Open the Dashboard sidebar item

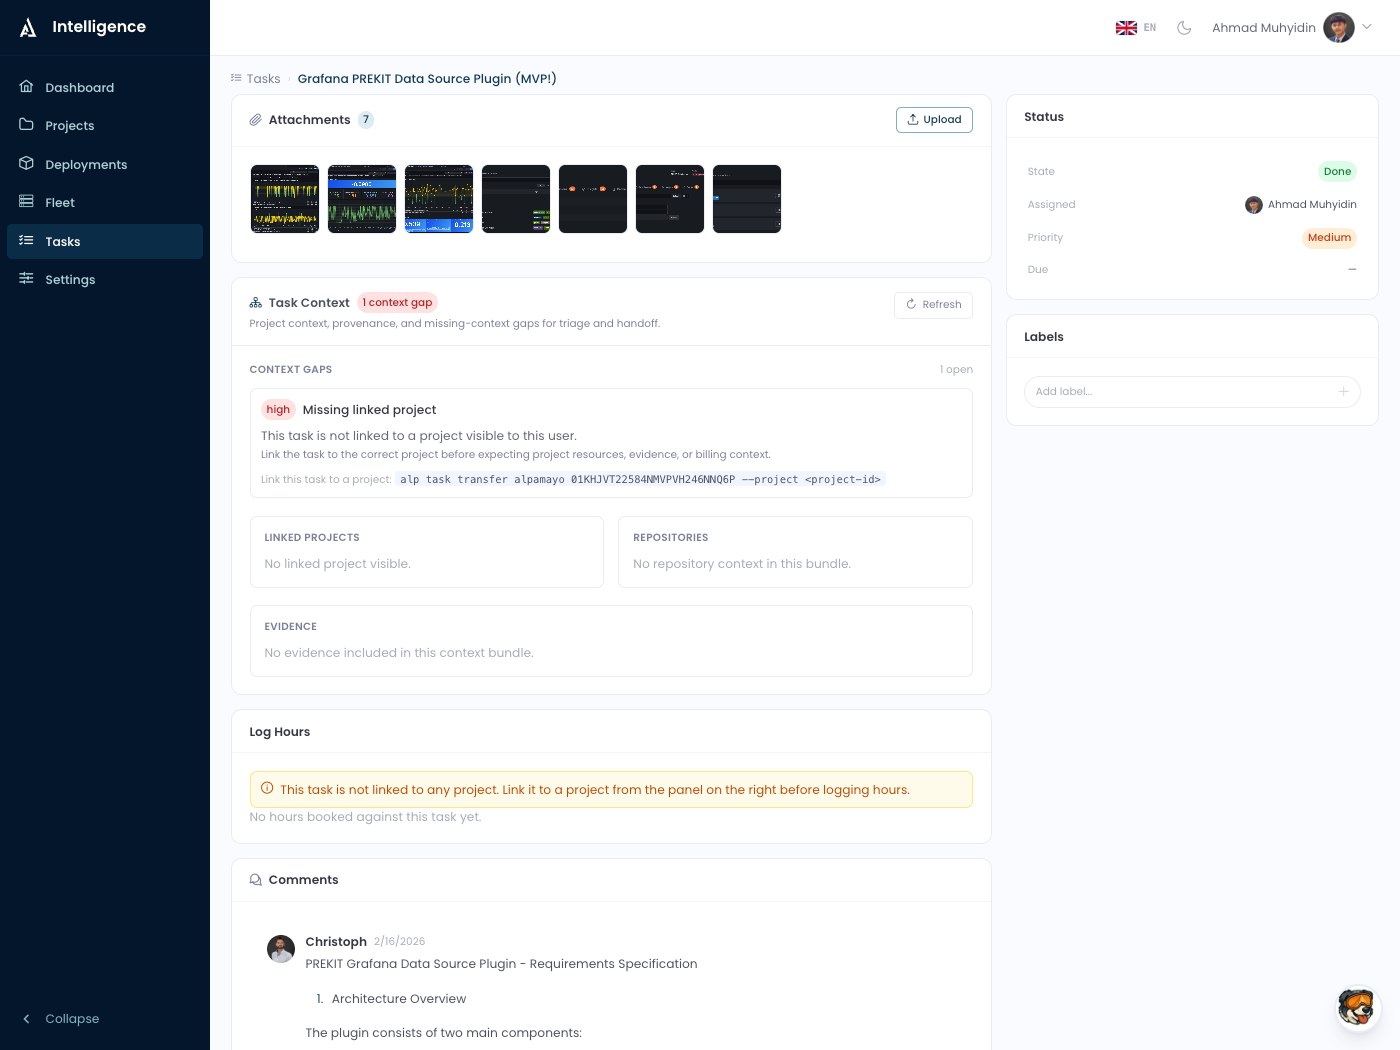pos(105,87)
